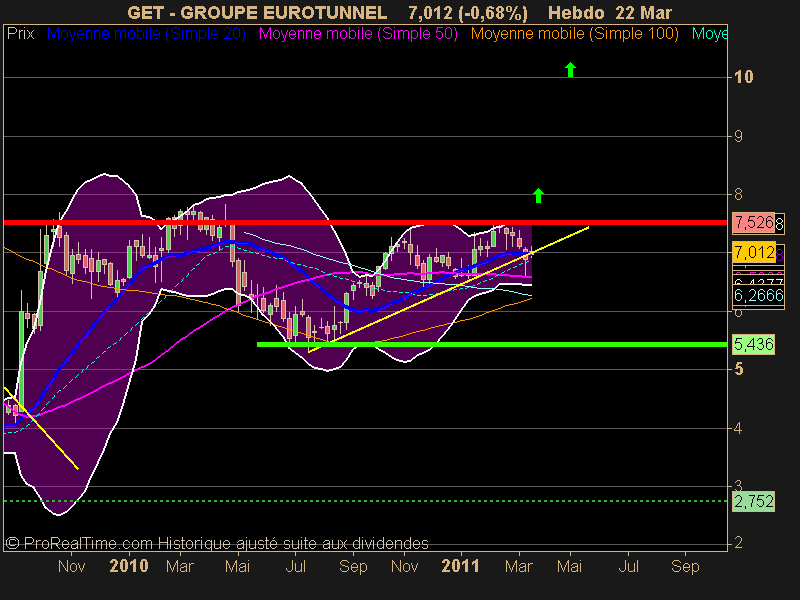800x600 pixels.
Task: Select 'Moyenne mobile (Simple 50)' legend entry
Action: pyautogui.click(x=358, y=34)
